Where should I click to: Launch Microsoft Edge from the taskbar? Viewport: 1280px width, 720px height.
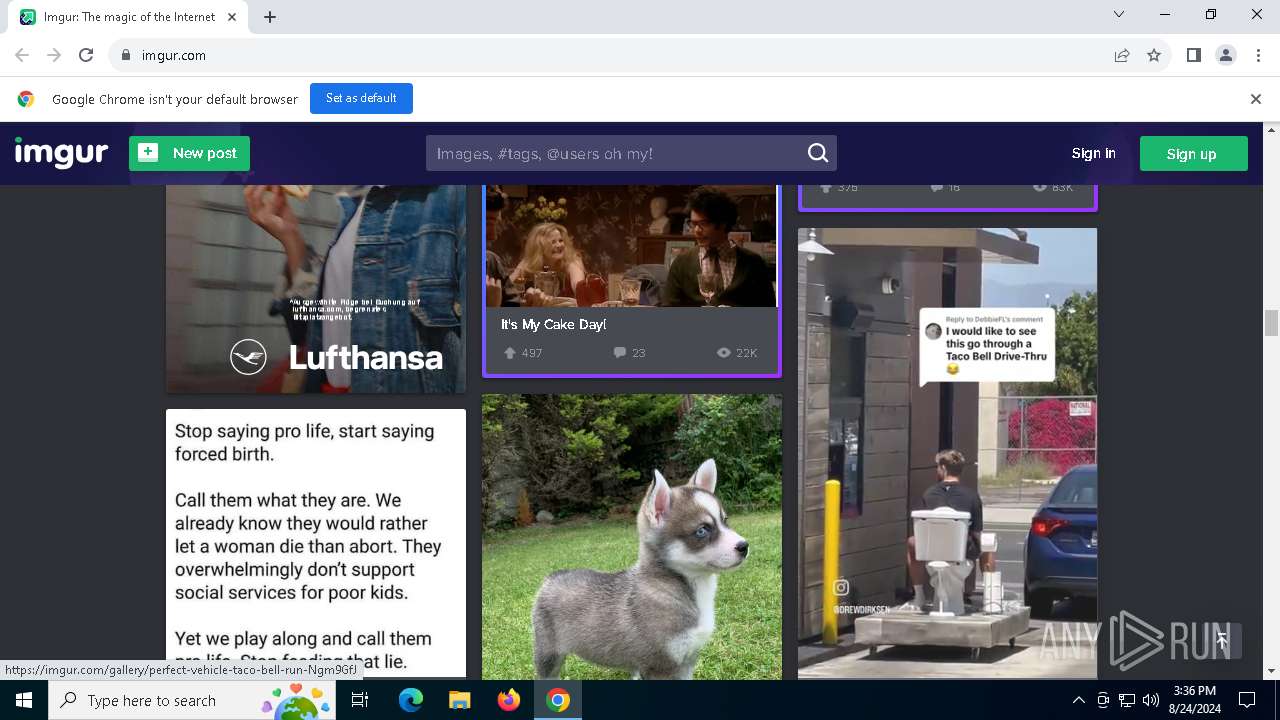pyautogui.click(x=411, y=700)
